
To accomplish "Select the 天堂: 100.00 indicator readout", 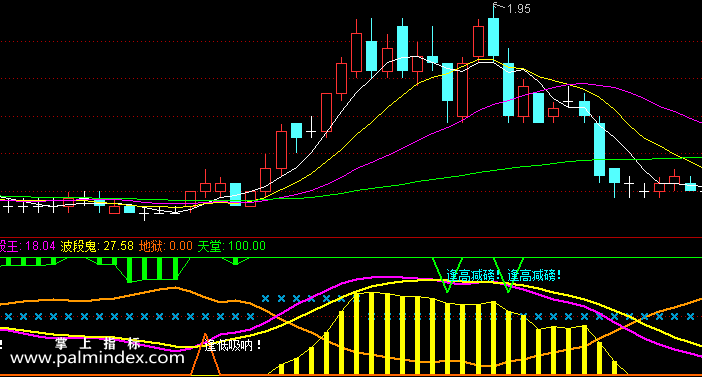I will pos(231,246).
